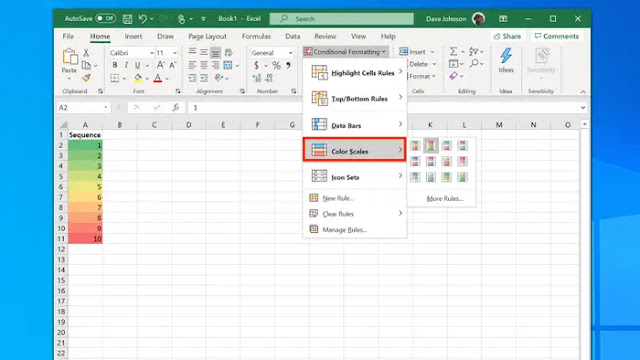Select the Format Painter brush

tap(86, 78)
